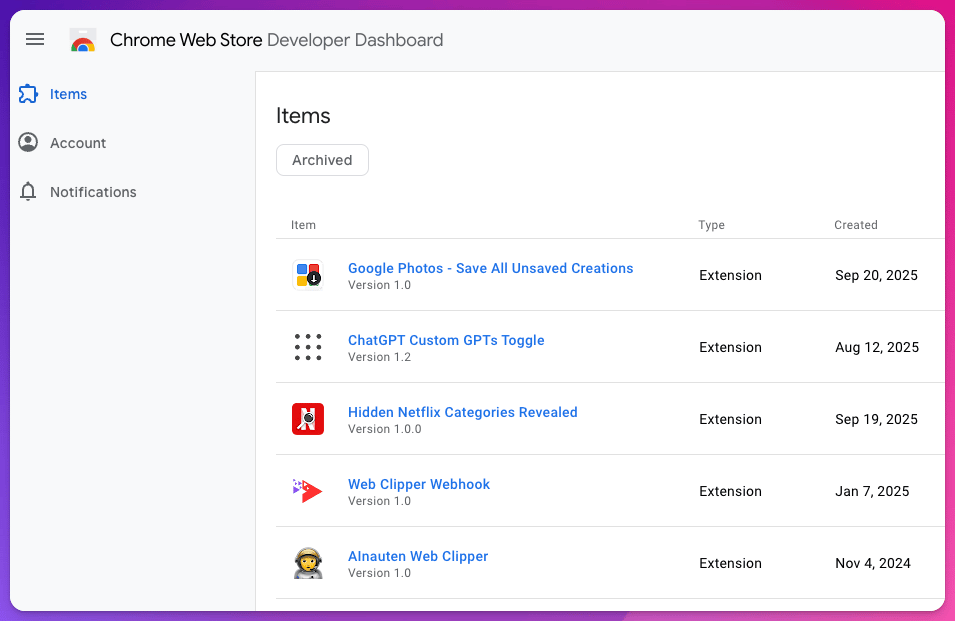The width and height of the screenshot is (955, 621).
Task: Click the Web Clipper Webhook icon
Action: pyautogui.click(x=308, y=491)
